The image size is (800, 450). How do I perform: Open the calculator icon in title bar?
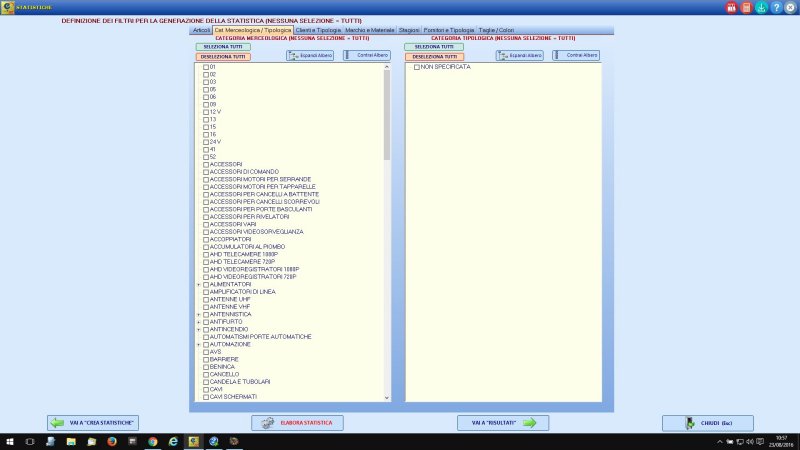pyautogui.click(x=746, y=7)
